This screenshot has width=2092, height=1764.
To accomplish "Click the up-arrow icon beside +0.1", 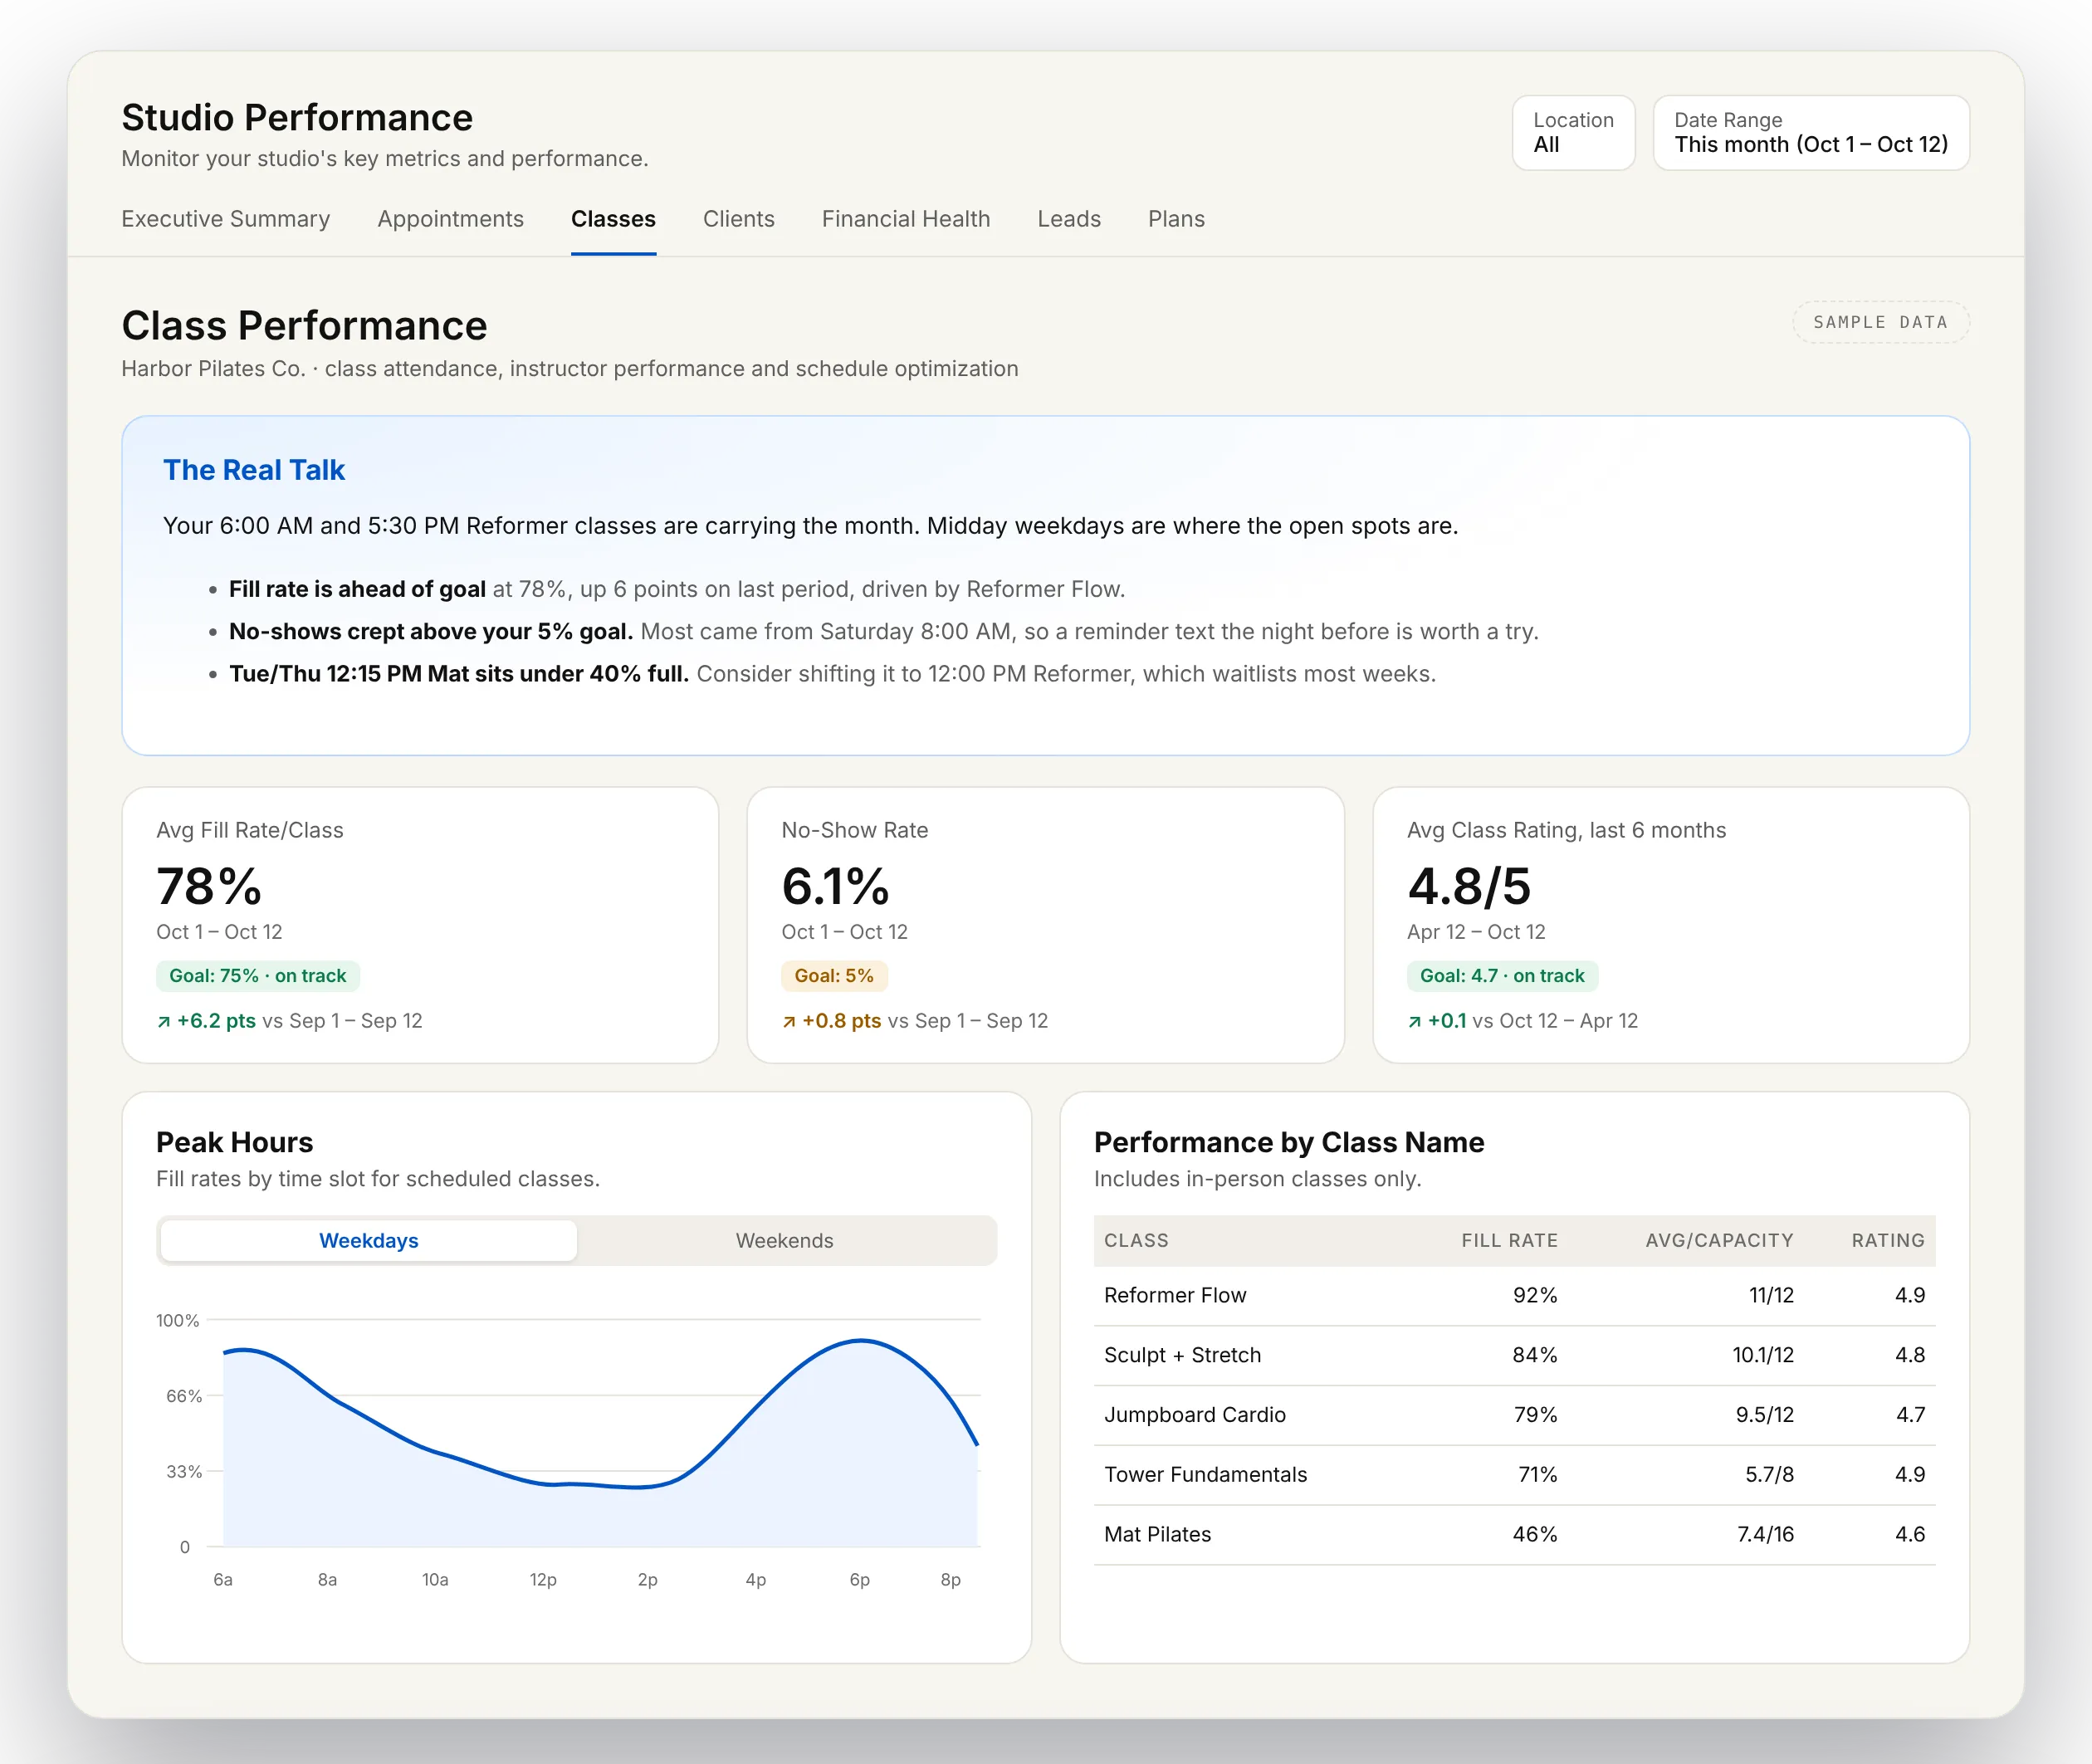I will tap(1414, 1021).
